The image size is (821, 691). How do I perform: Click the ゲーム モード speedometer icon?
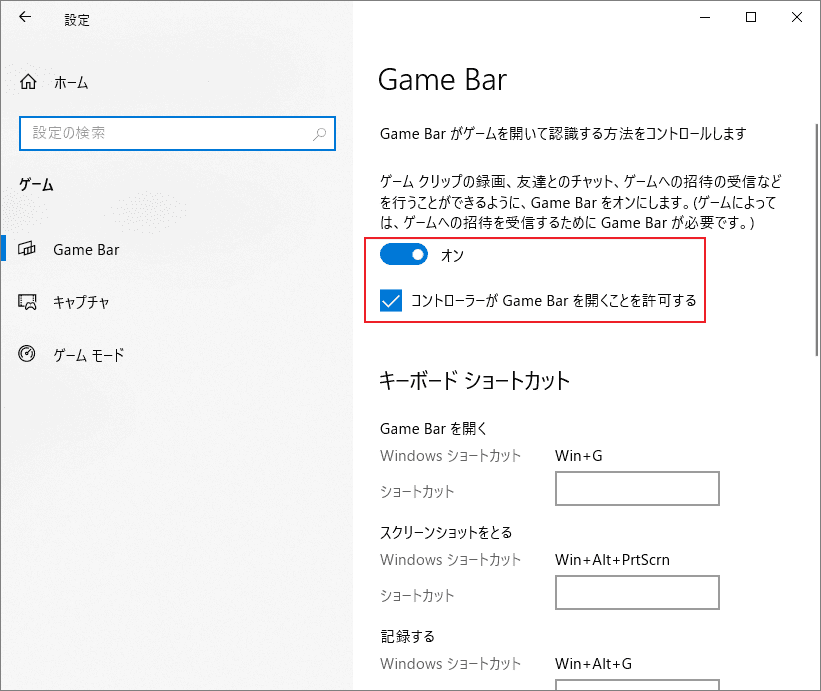[x=26, y=354]
